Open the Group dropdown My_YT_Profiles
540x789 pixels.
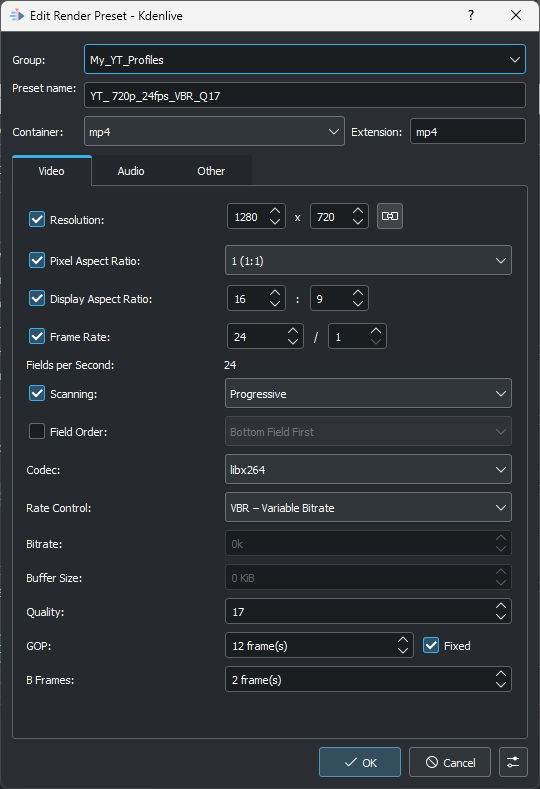coord(305,59)
